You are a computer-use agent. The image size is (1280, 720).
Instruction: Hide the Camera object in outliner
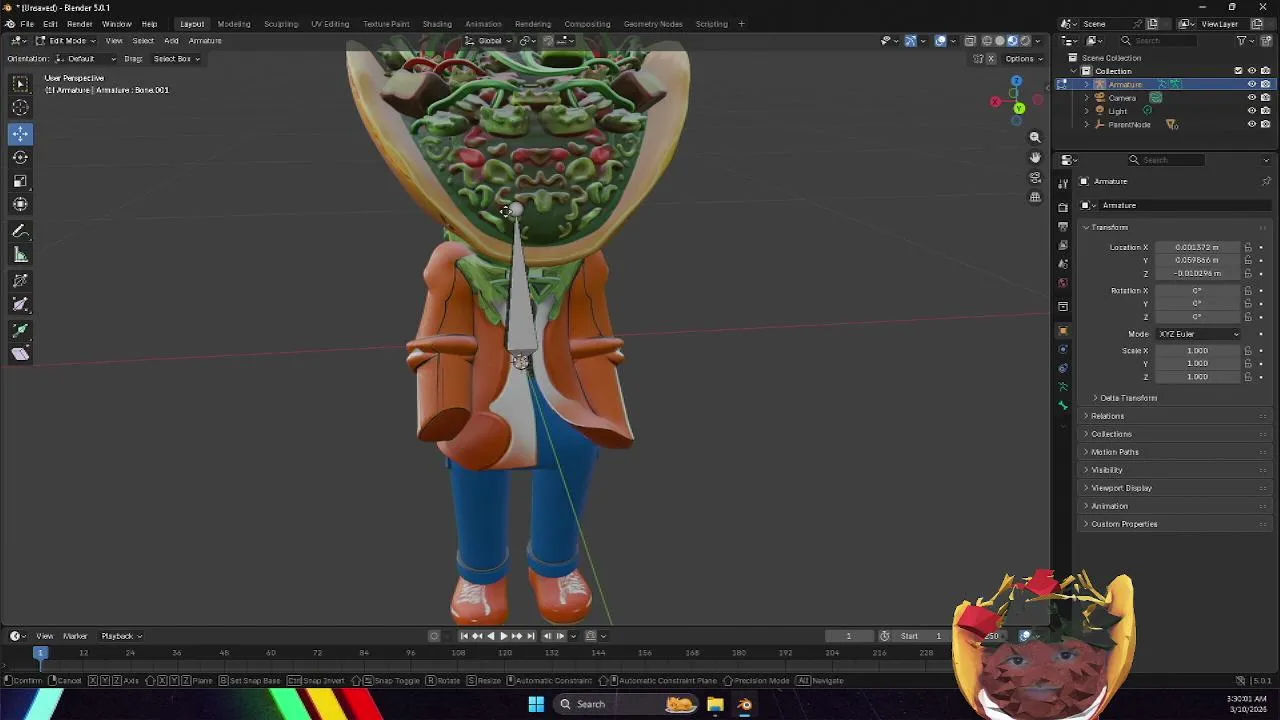[1251, 98]
